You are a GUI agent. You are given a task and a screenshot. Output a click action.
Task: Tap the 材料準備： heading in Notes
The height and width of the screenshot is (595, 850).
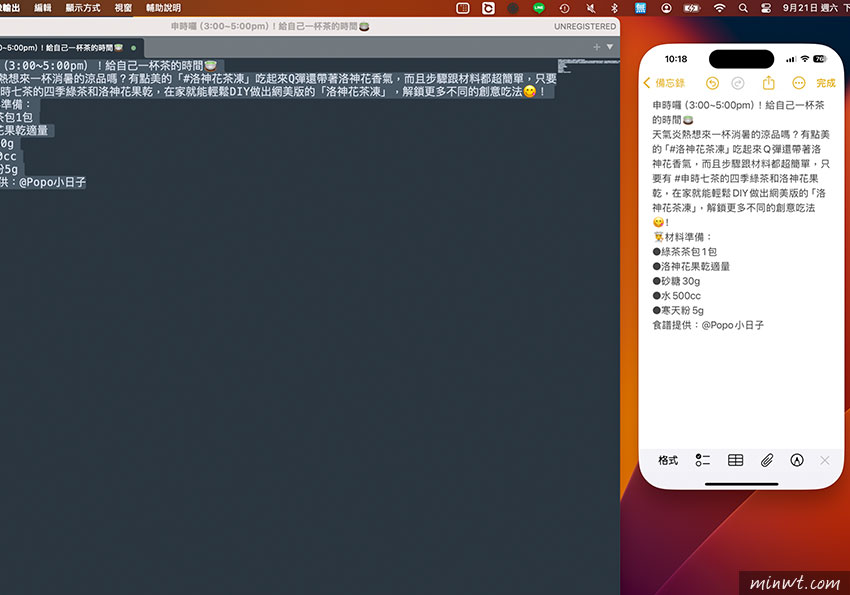[682, 237]
